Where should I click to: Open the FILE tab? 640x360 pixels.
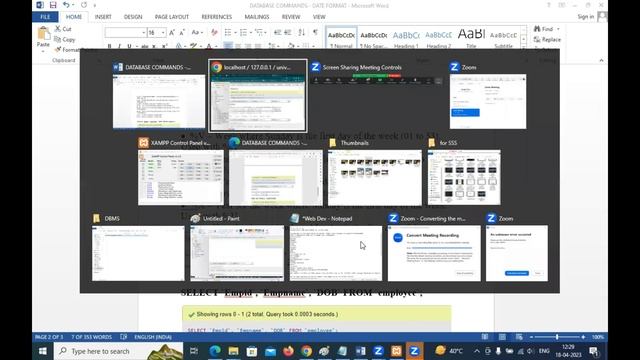(x=45, y=17)
